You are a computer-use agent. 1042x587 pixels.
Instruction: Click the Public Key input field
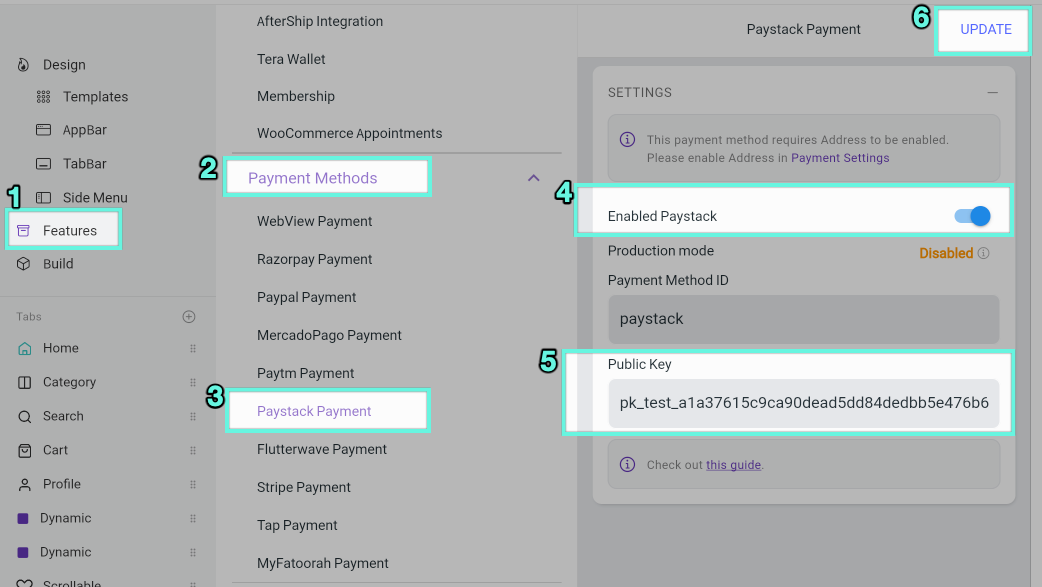click(803, 403)
